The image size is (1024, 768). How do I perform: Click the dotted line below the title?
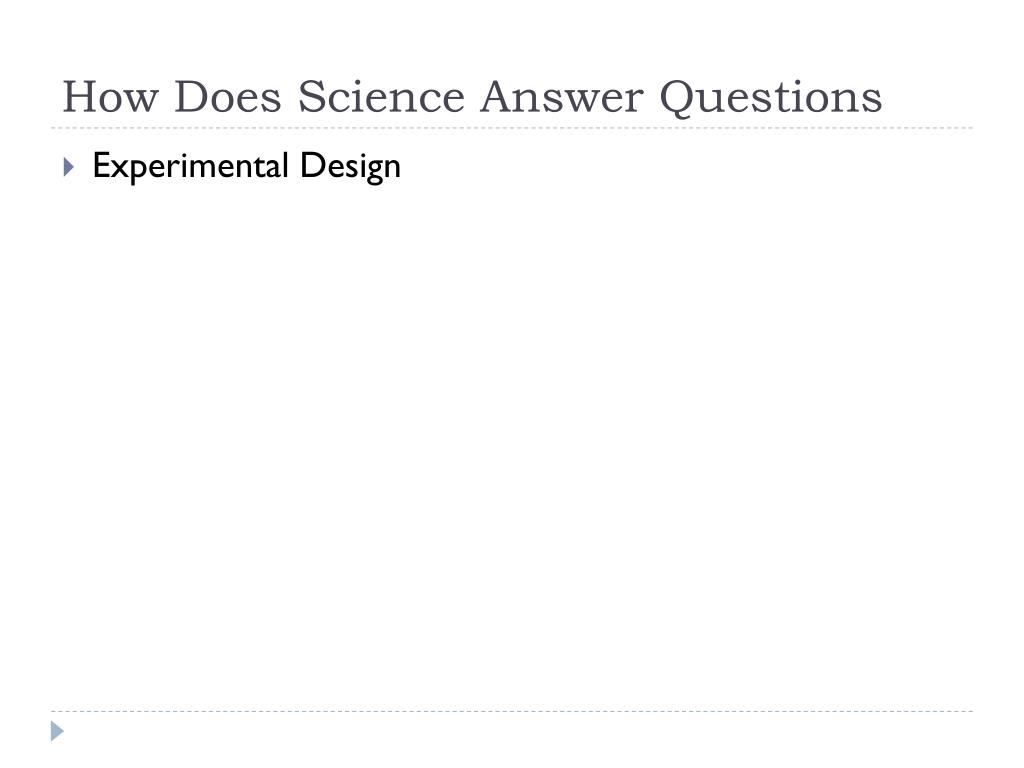(x=512, y=128)
